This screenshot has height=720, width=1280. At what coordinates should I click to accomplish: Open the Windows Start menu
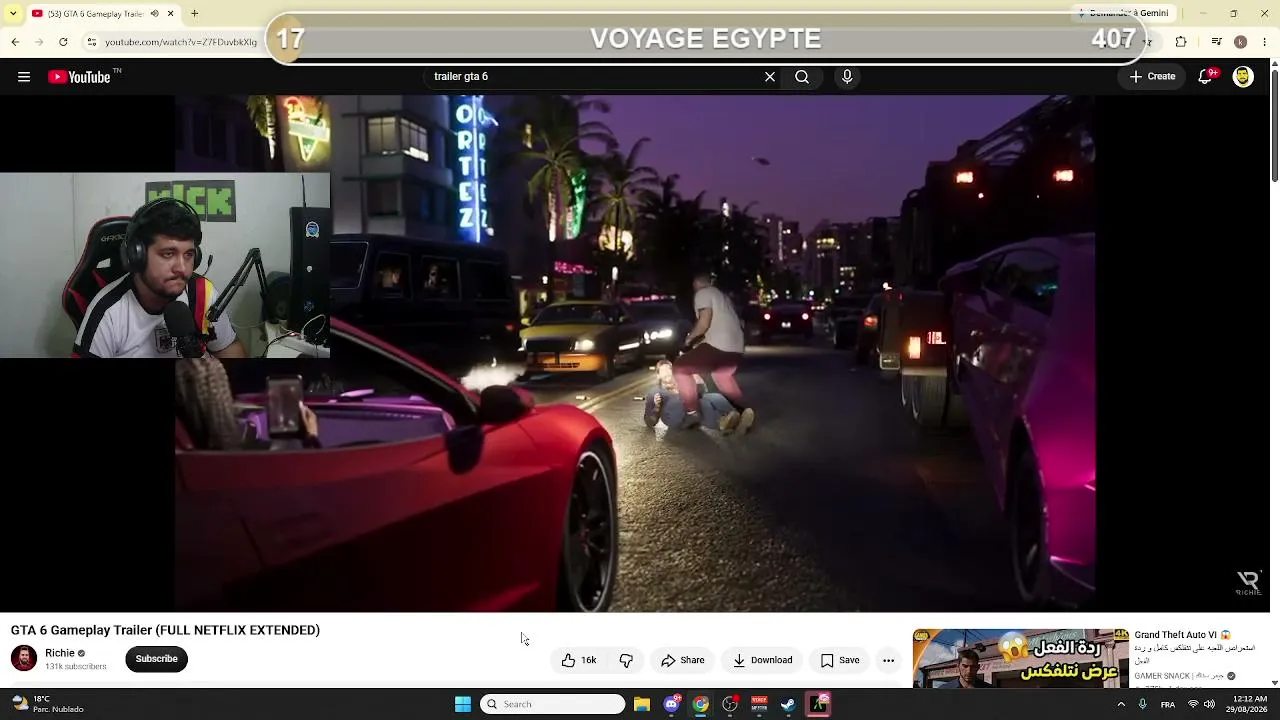coord(463,704)
